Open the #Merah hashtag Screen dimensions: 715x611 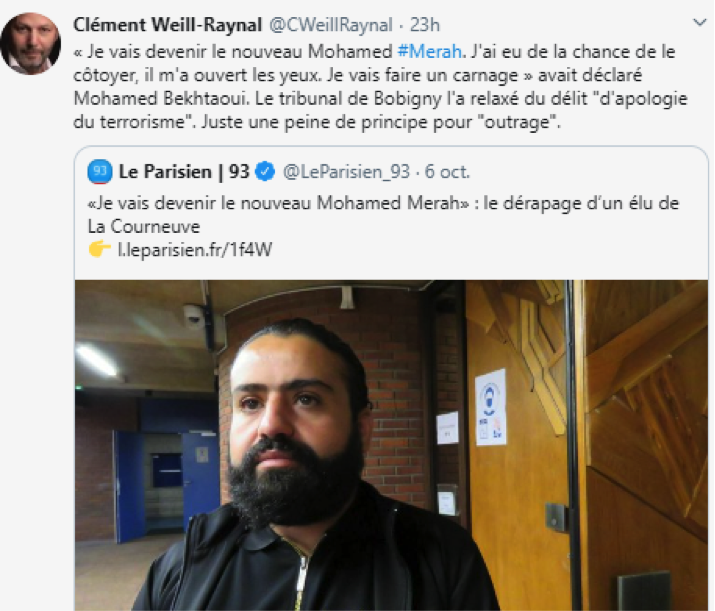click(x=429, y=52)
